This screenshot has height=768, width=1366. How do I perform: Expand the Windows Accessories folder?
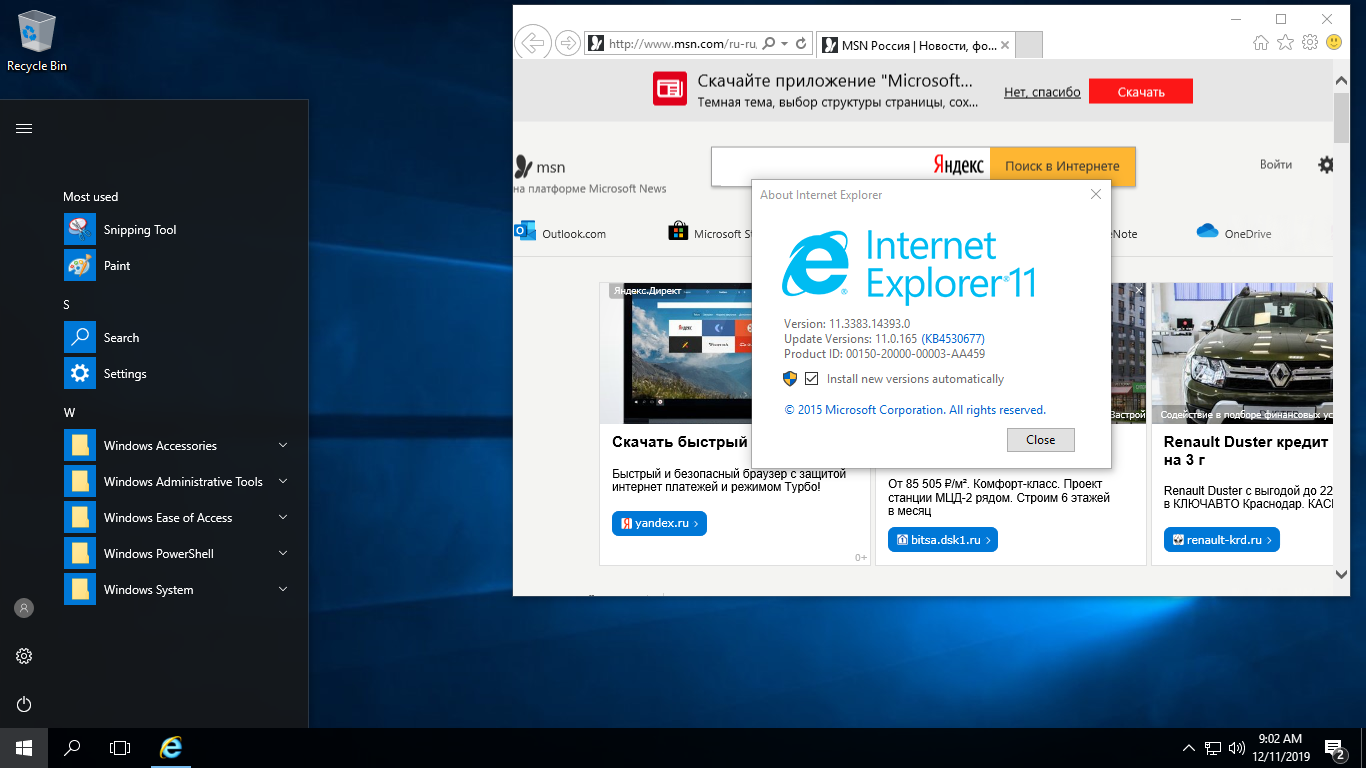(177, 446)
